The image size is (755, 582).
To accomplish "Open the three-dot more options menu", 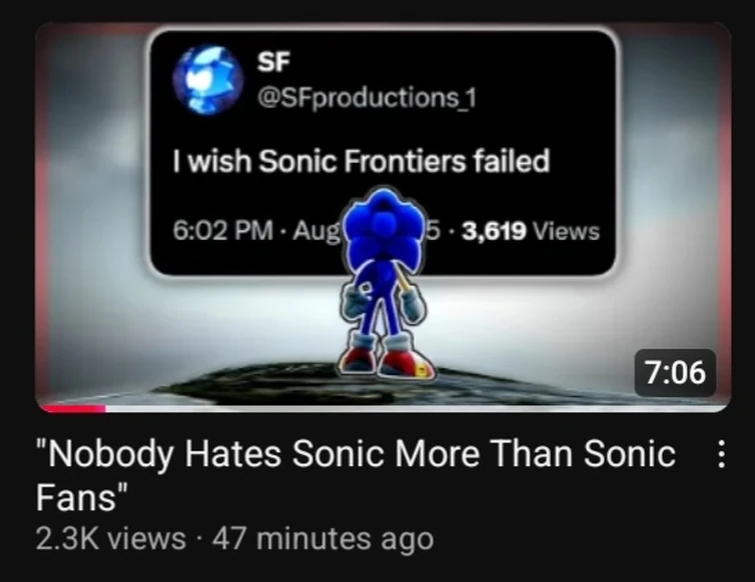I will coord(721,455).
